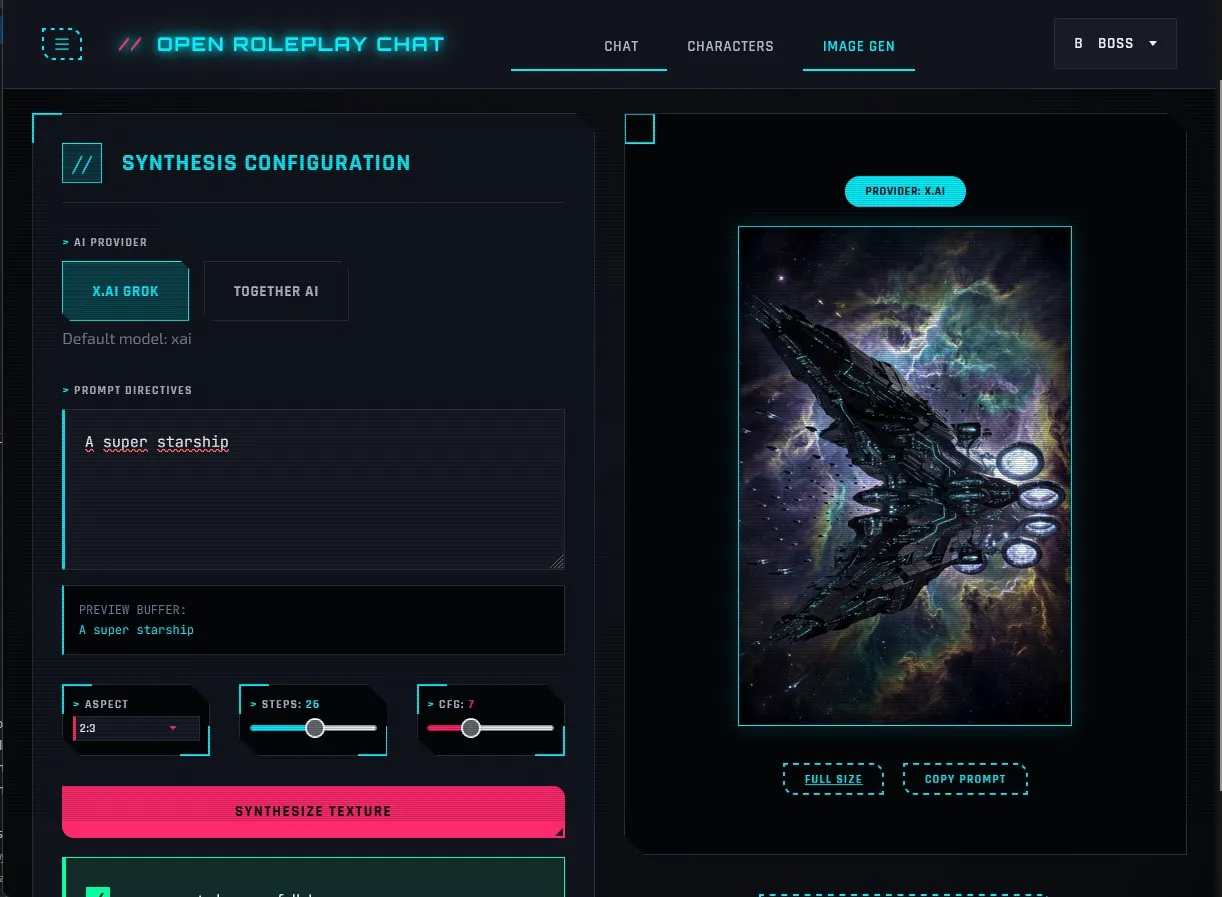Click the B avatar in user menu

(x=1078, y=44)
